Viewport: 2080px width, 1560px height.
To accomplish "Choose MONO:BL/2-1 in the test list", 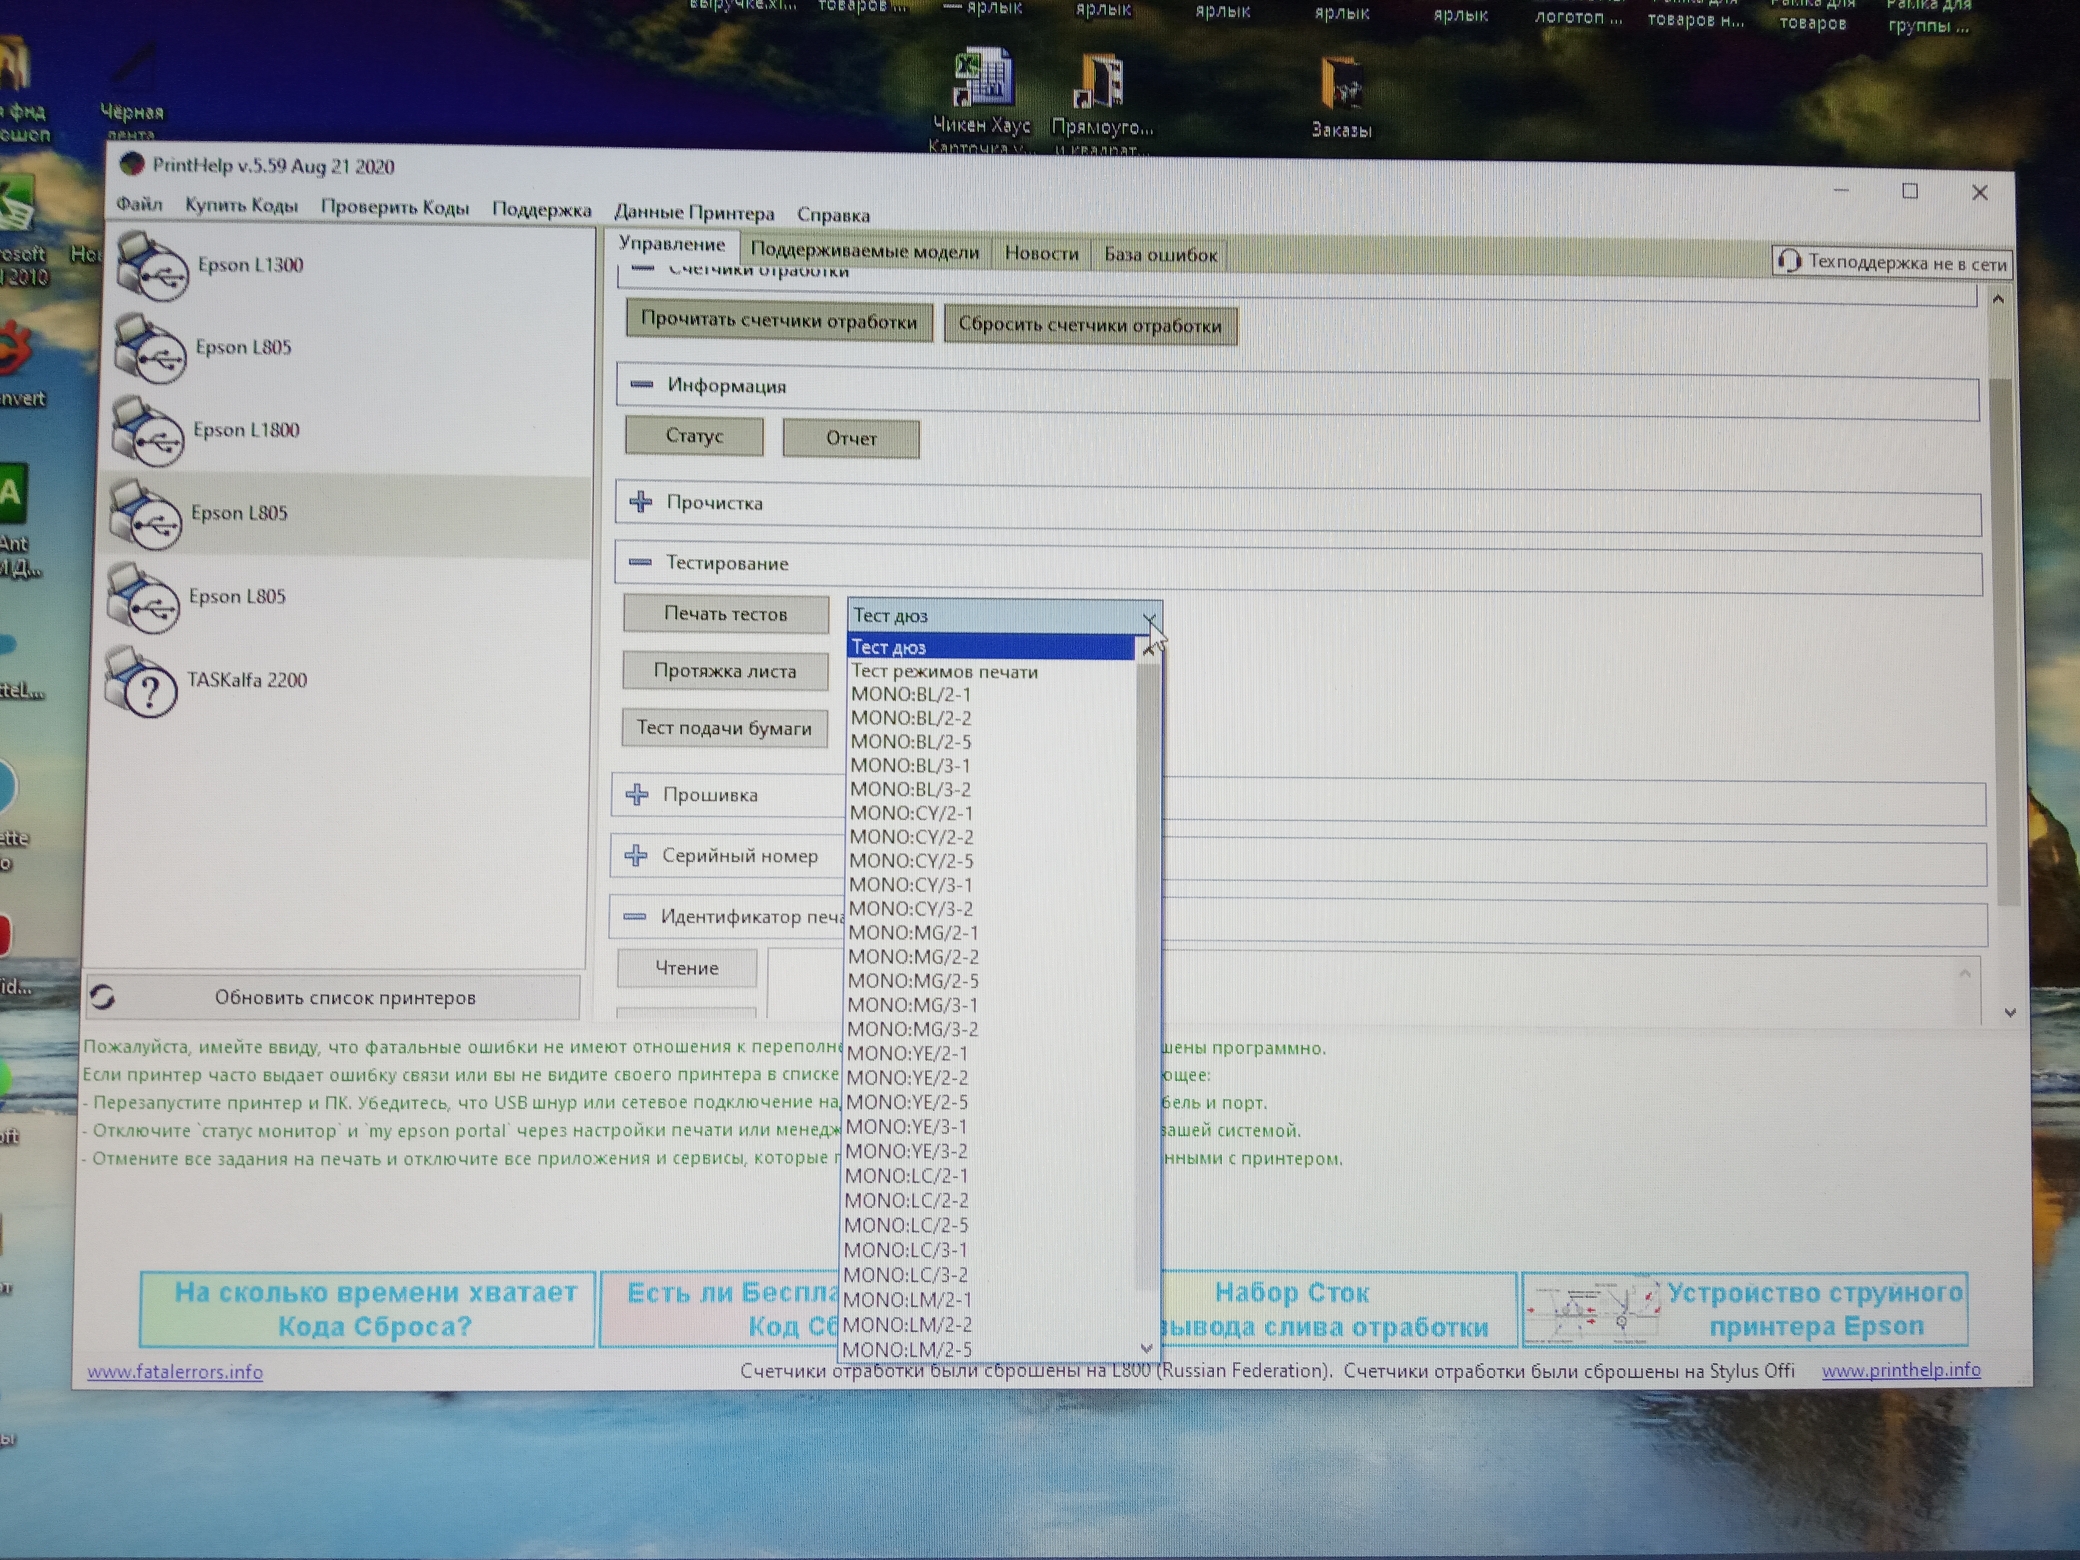I will pos(910,694).
